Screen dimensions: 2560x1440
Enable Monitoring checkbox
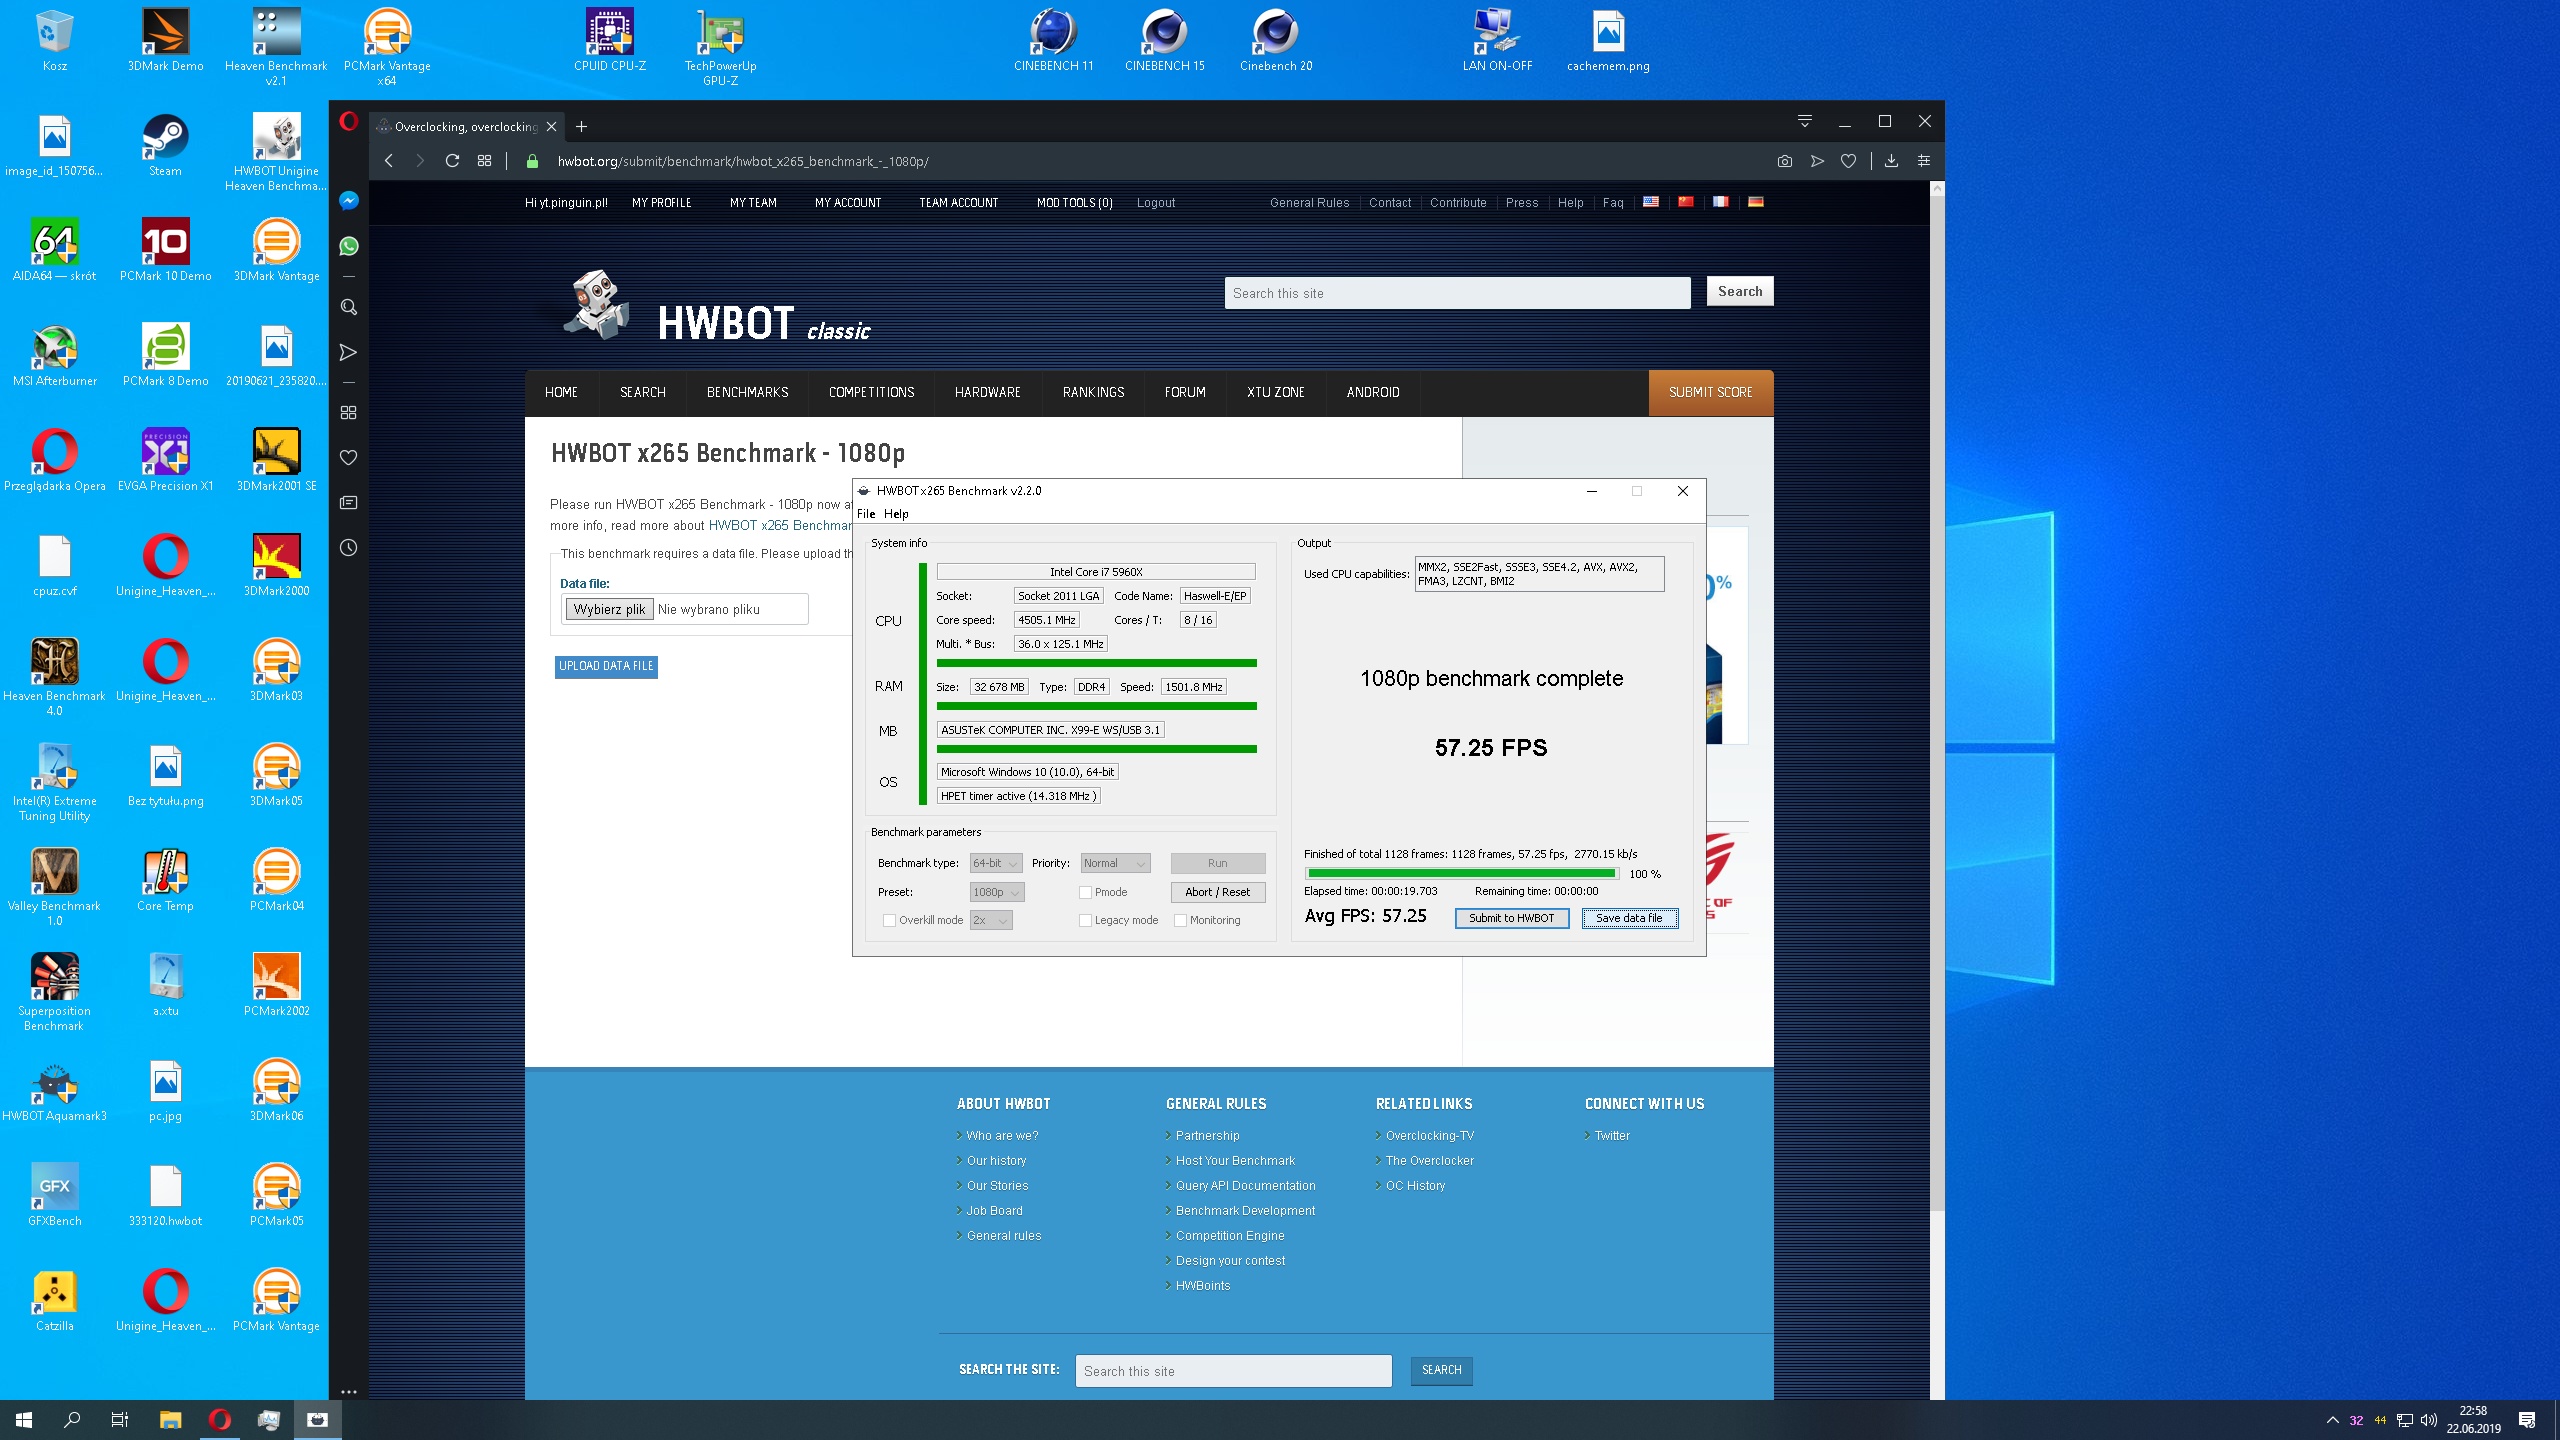[x=1180, y=920]
